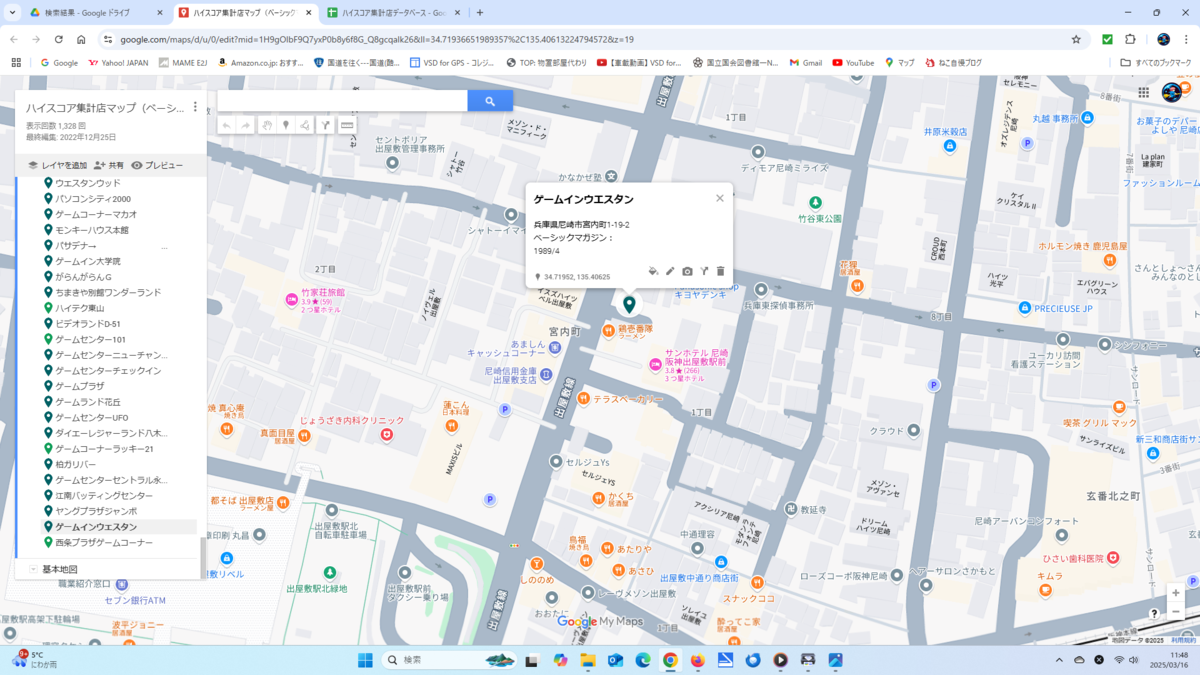Click 共有 to share the map
1200x675 pixels.
pos(109,165)
